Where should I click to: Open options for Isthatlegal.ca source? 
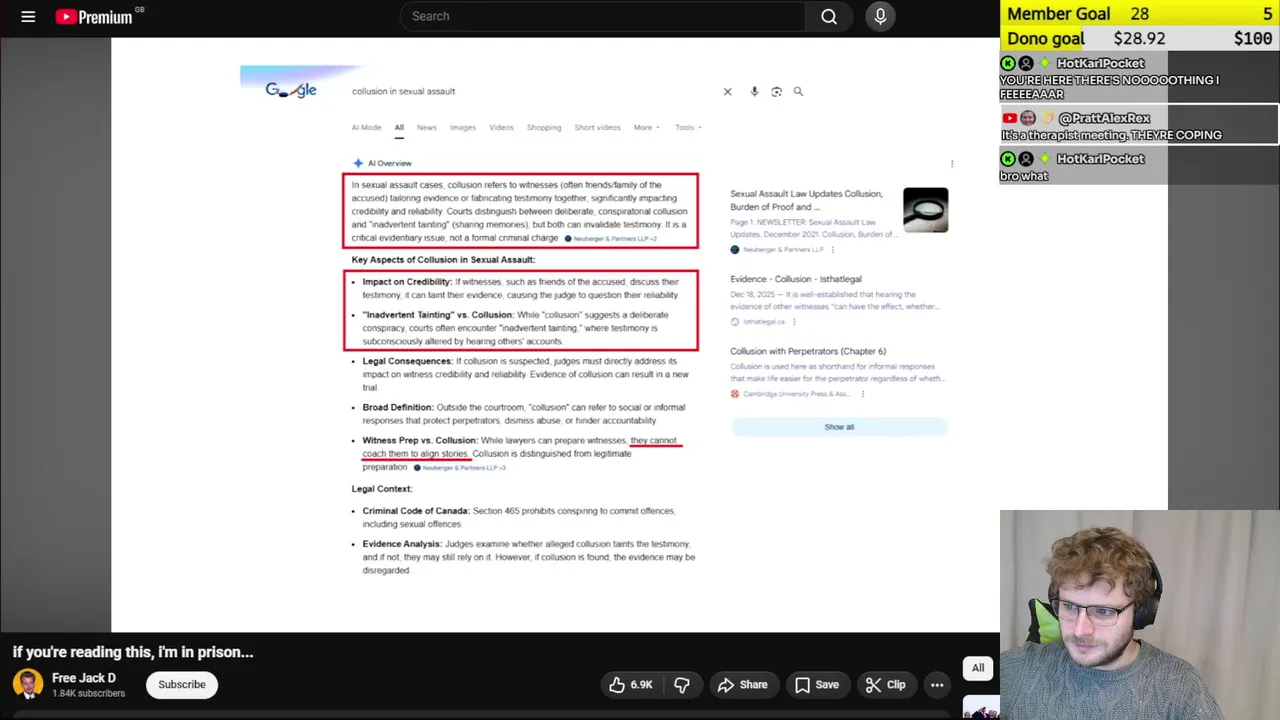coord(794,322)
